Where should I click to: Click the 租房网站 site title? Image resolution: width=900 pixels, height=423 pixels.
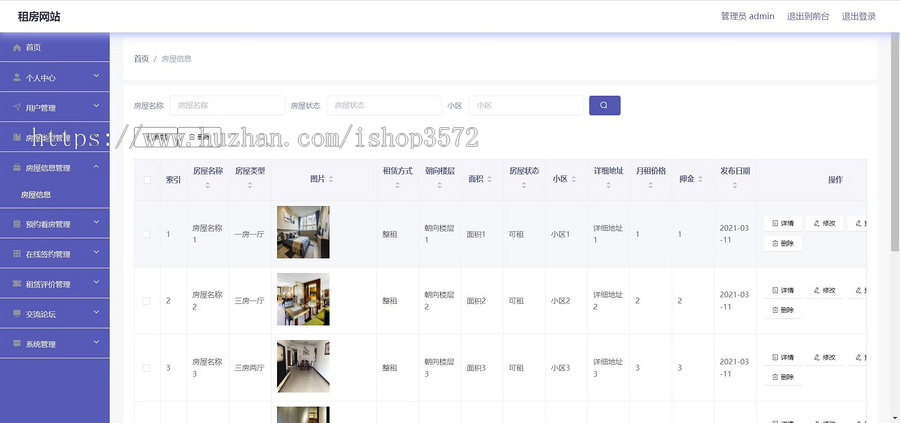[x=39, y=17]
